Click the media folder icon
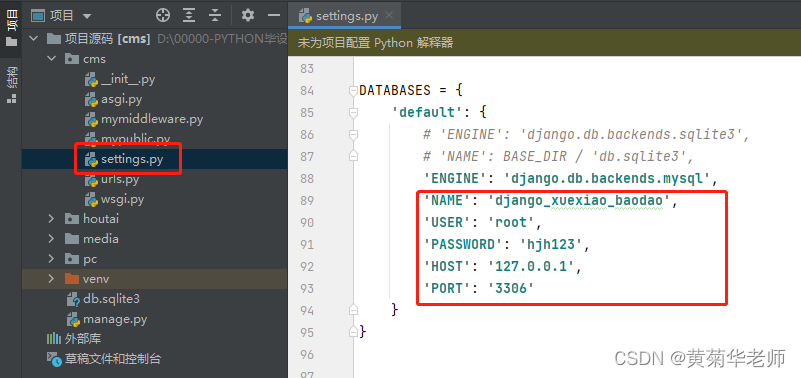Screen dimensions: 801x378 pyautogui.click(x=72, y=239)
